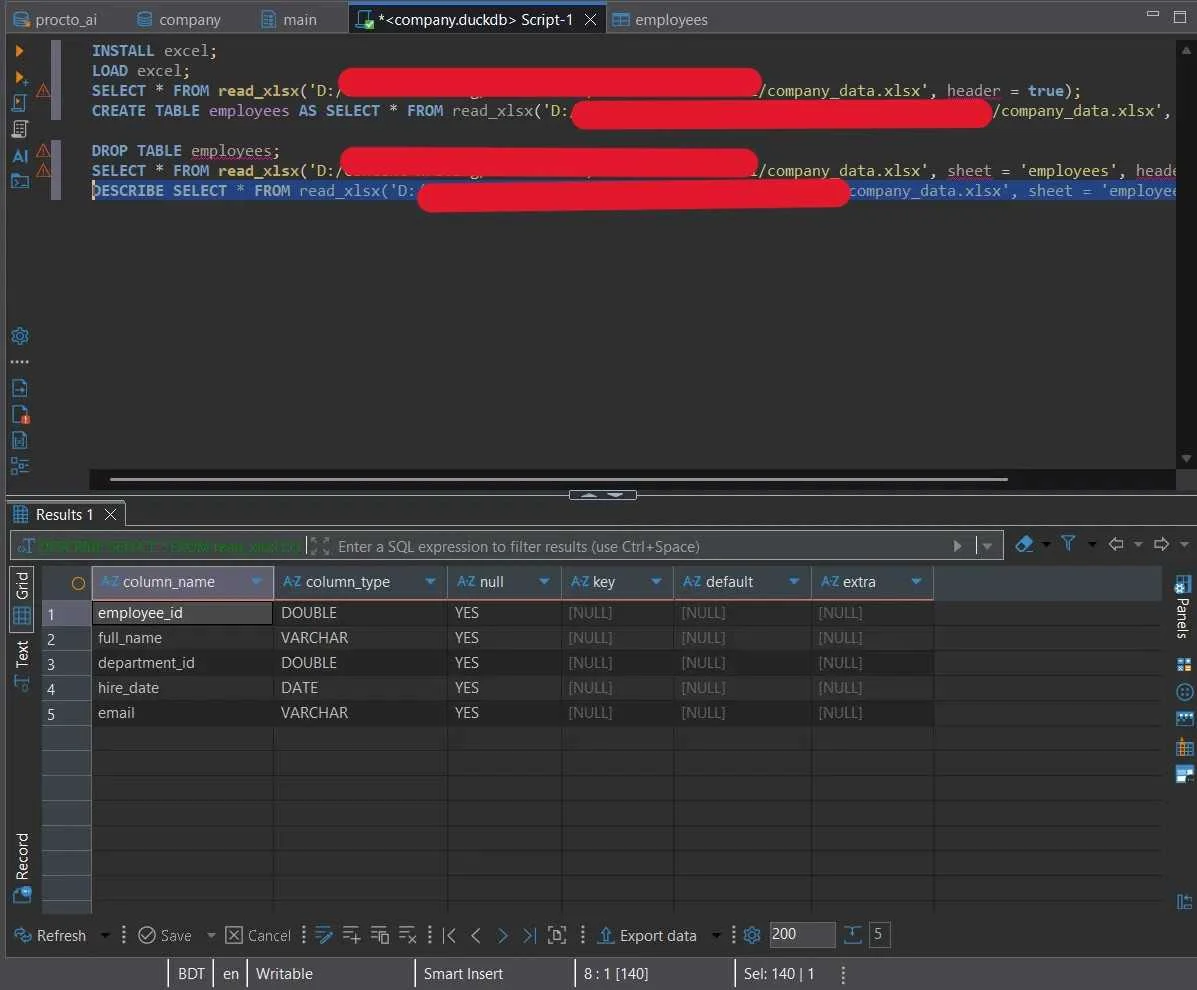
Task: Open column_type header dropdown arrow
Action: point(431,582)
